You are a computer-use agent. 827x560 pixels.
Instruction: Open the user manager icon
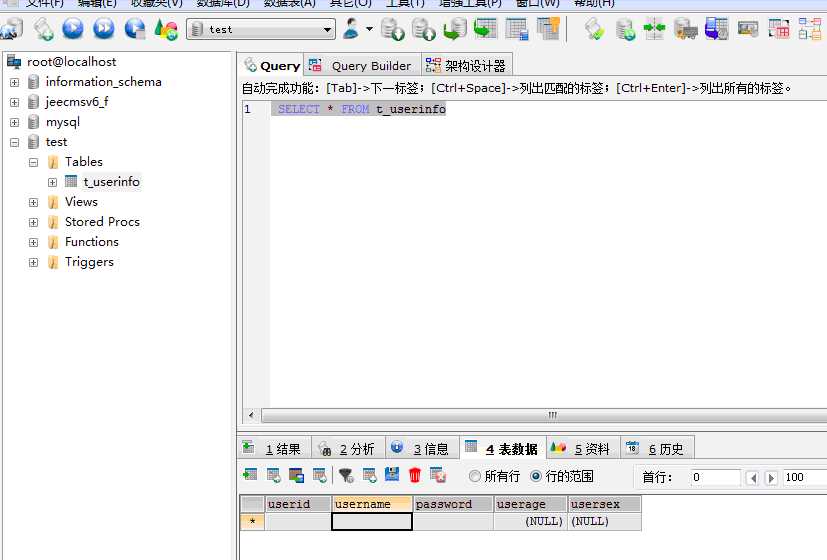tap(351, 29)
